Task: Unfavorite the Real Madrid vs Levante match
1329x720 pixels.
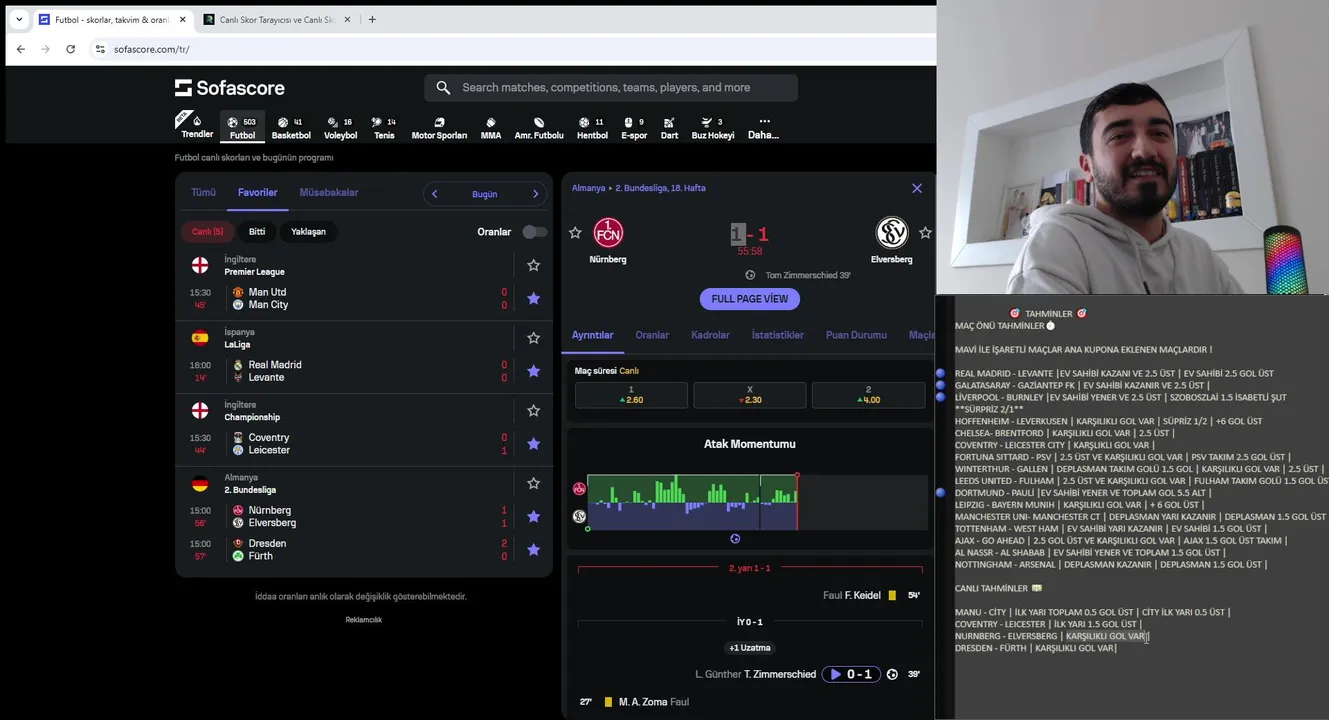Action: 533,371
